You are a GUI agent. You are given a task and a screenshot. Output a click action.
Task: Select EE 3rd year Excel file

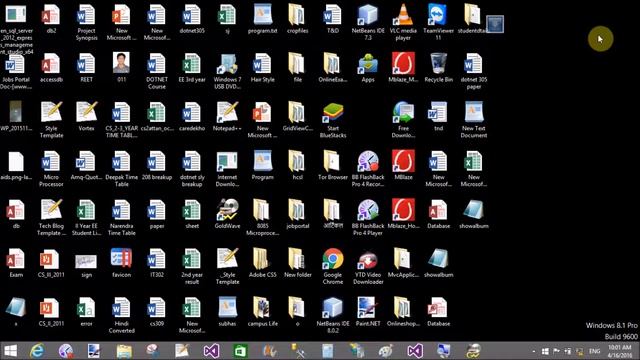pyautogui.click(x=192, y=68)
